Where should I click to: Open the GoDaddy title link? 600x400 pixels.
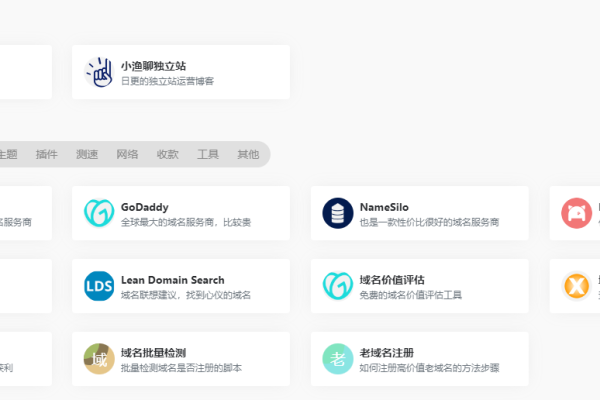pos(145,207)
